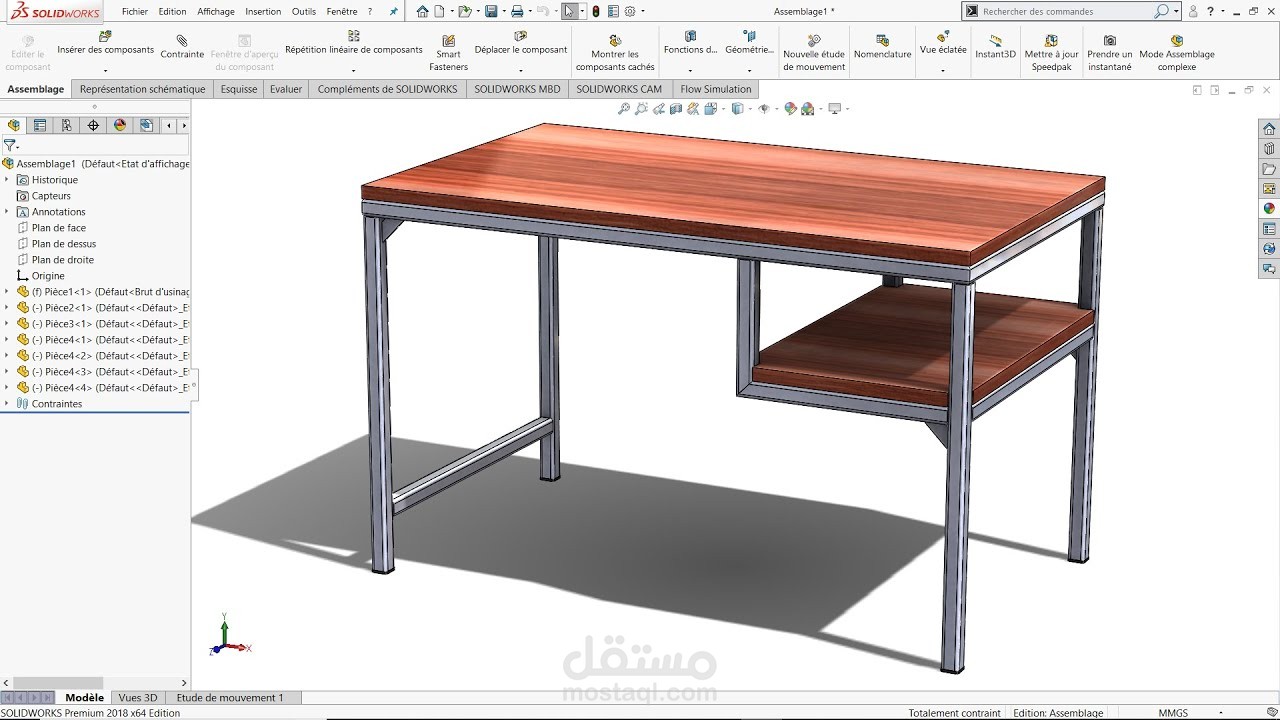Expand the (f) Pièce1<1> component
This screenshot has height=720, width=1280.
click(x=7, y=292)
